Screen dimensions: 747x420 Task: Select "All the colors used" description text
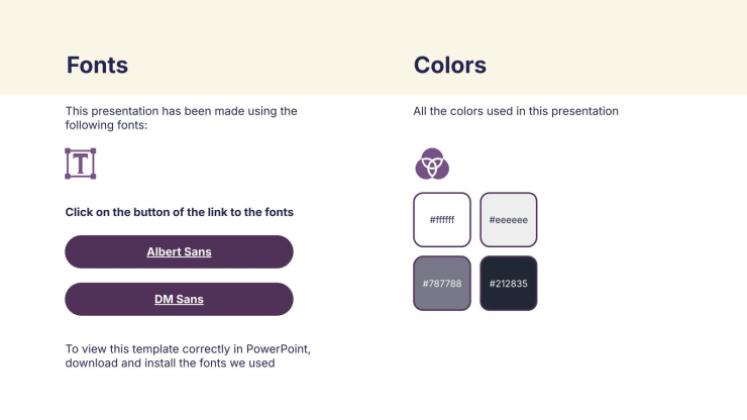pos(516,111)
